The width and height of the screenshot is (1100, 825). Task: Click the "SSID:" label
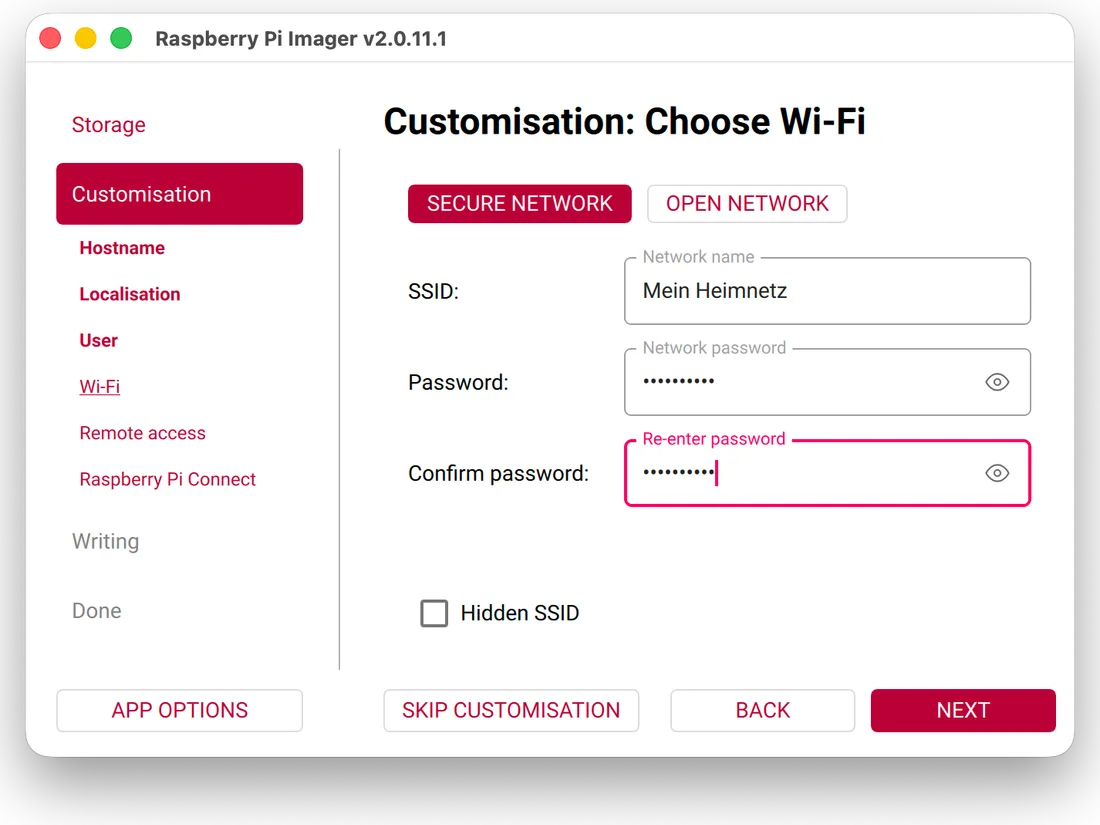(434, 291)
